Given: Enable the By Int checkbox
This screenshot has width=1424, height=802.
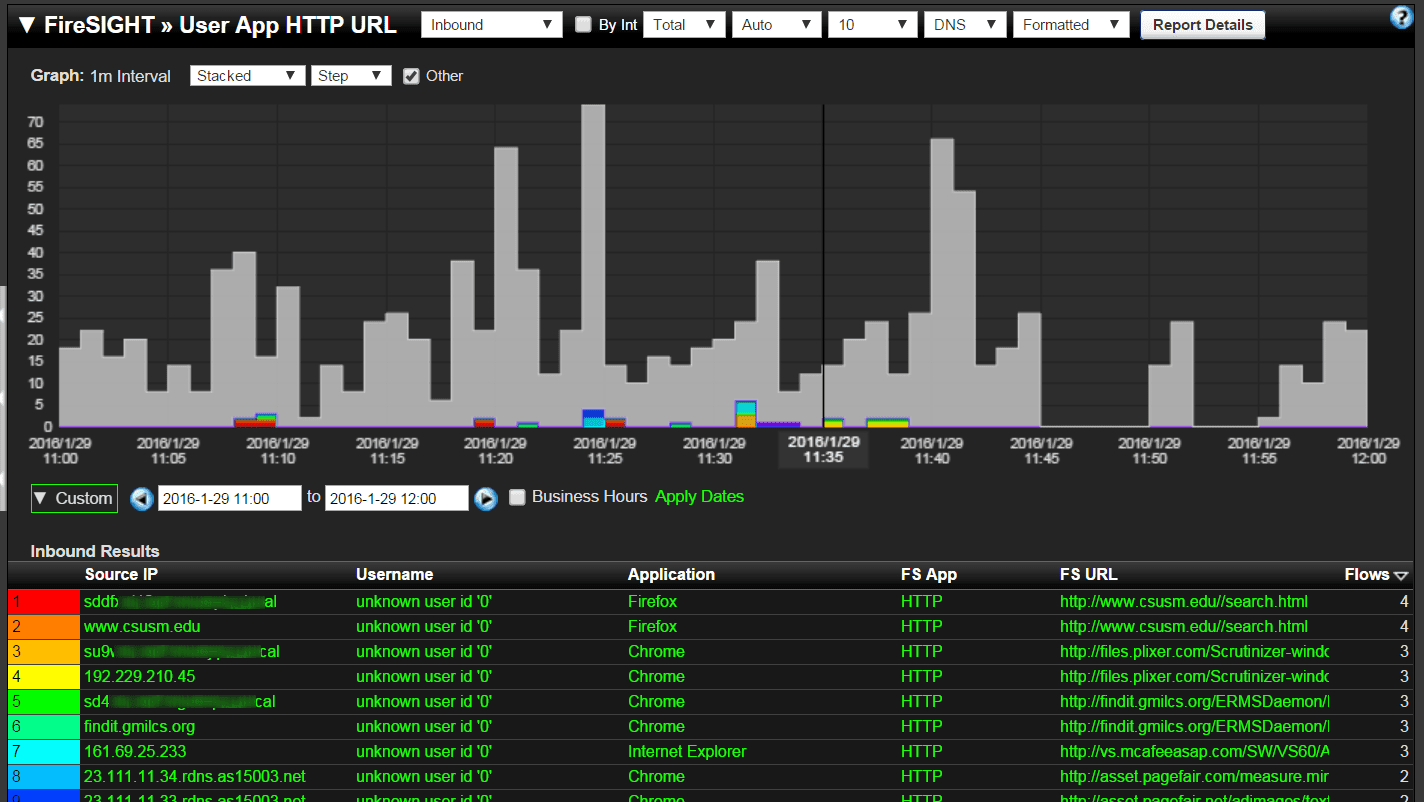Looking at the screenshot, I should pos(583,25).
